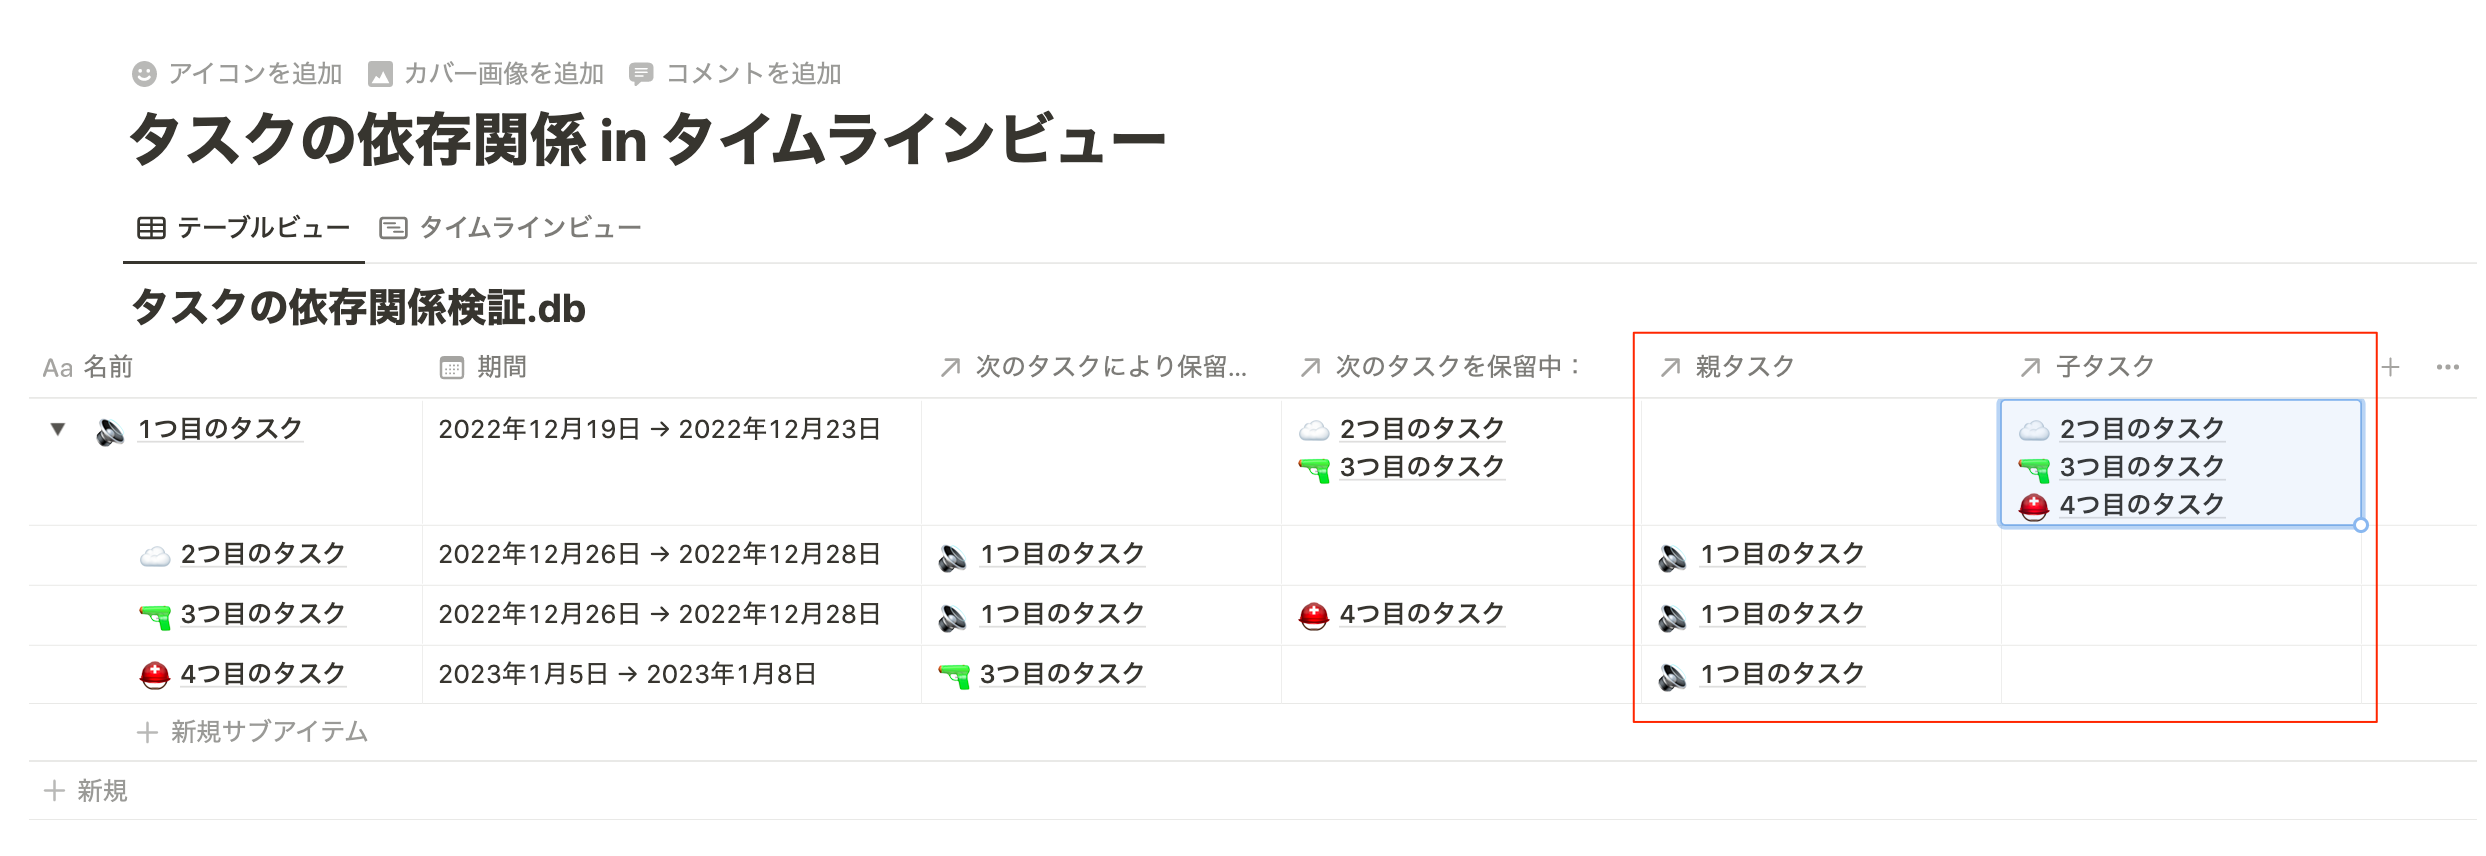Click the red helmet icon of 4つ目のタスク row

pos(154,675)
